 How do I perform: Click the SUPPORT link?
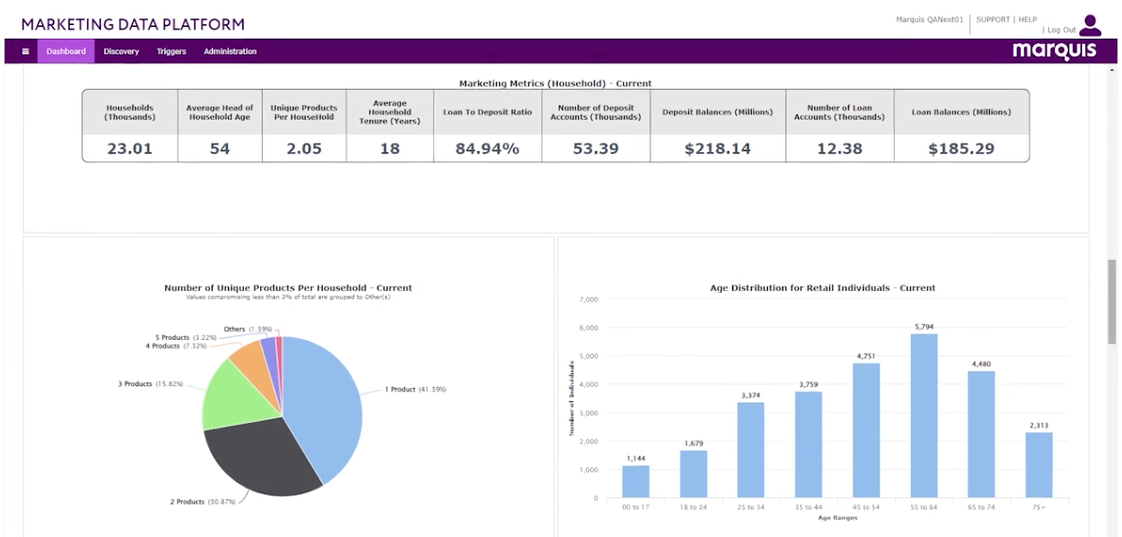click(992, 20)
